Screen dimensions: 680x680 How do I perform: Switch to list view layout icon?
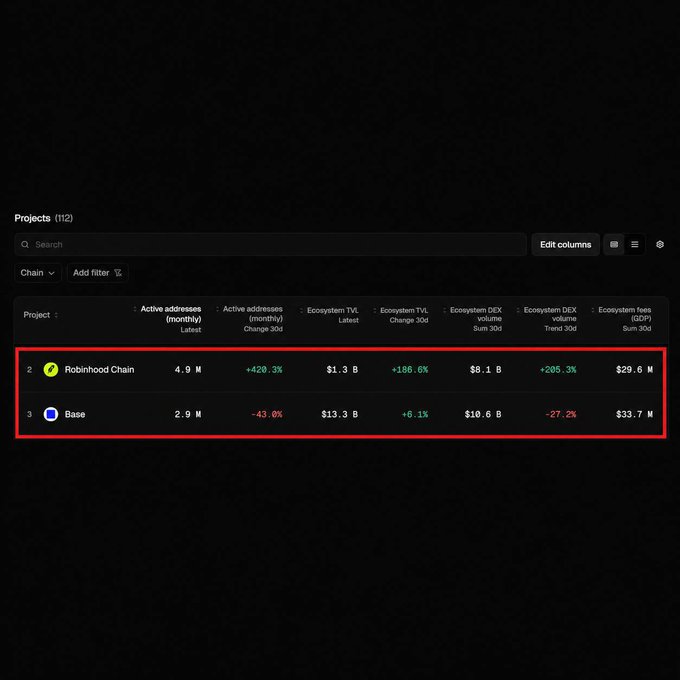pos(634,245)
